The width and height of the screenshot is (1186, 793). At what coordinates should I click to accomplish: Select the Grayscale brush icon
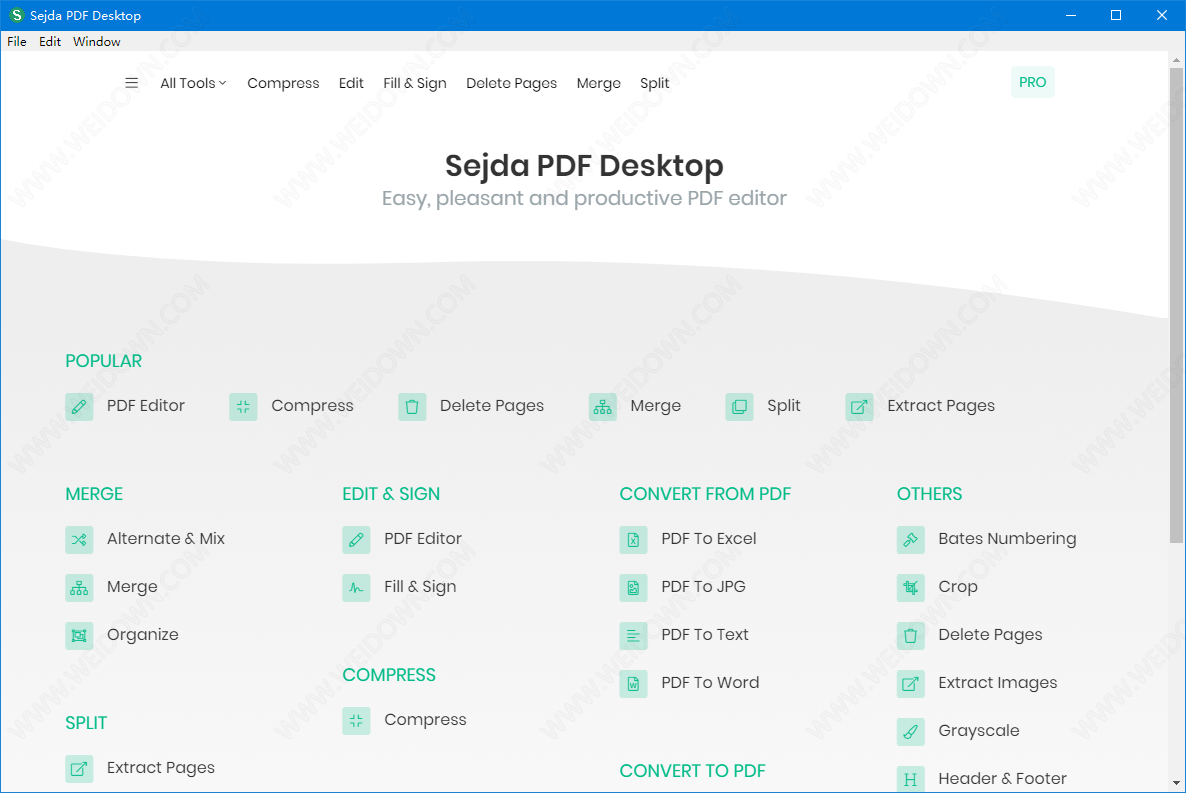[x=910, y=731]
